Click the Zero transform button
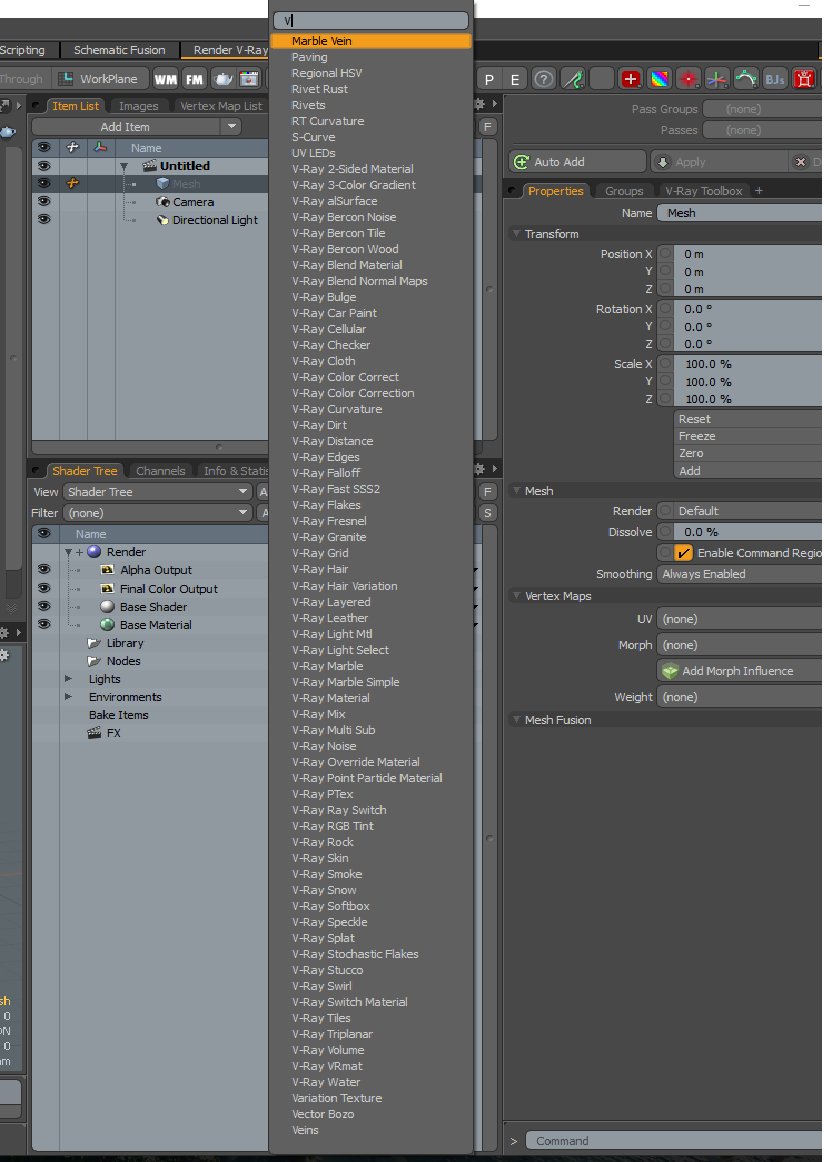Image resolution: width=824 pixels, height=1162 pixels. (x=748, y=453)
